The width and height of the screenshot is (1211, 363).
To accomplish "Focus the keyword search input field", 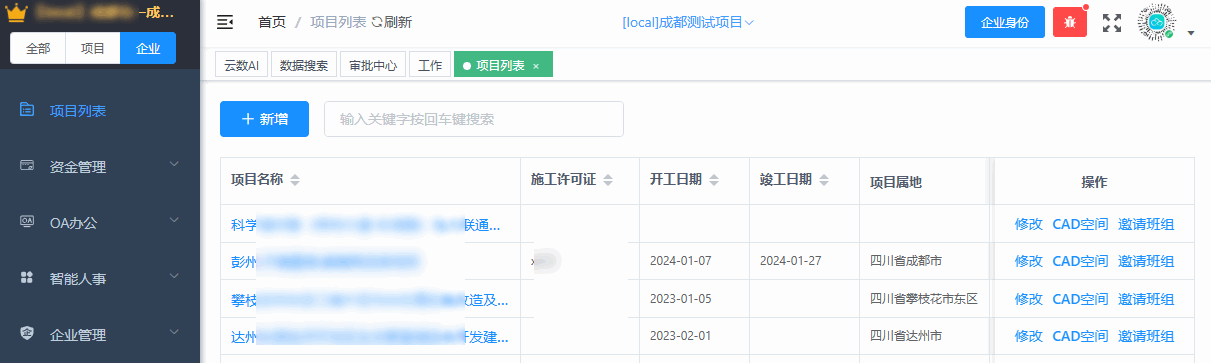I will (474, 119).
